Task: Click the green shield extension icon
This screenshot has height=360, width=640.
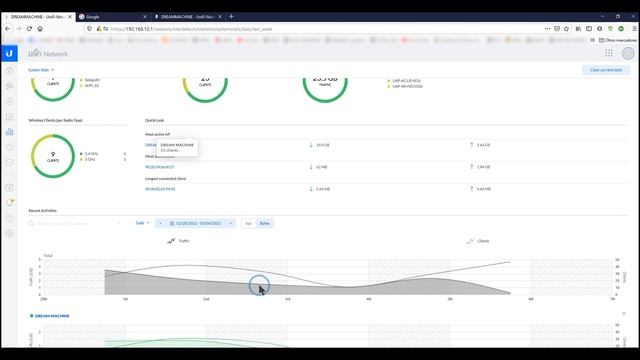Action: click(610, 29)
